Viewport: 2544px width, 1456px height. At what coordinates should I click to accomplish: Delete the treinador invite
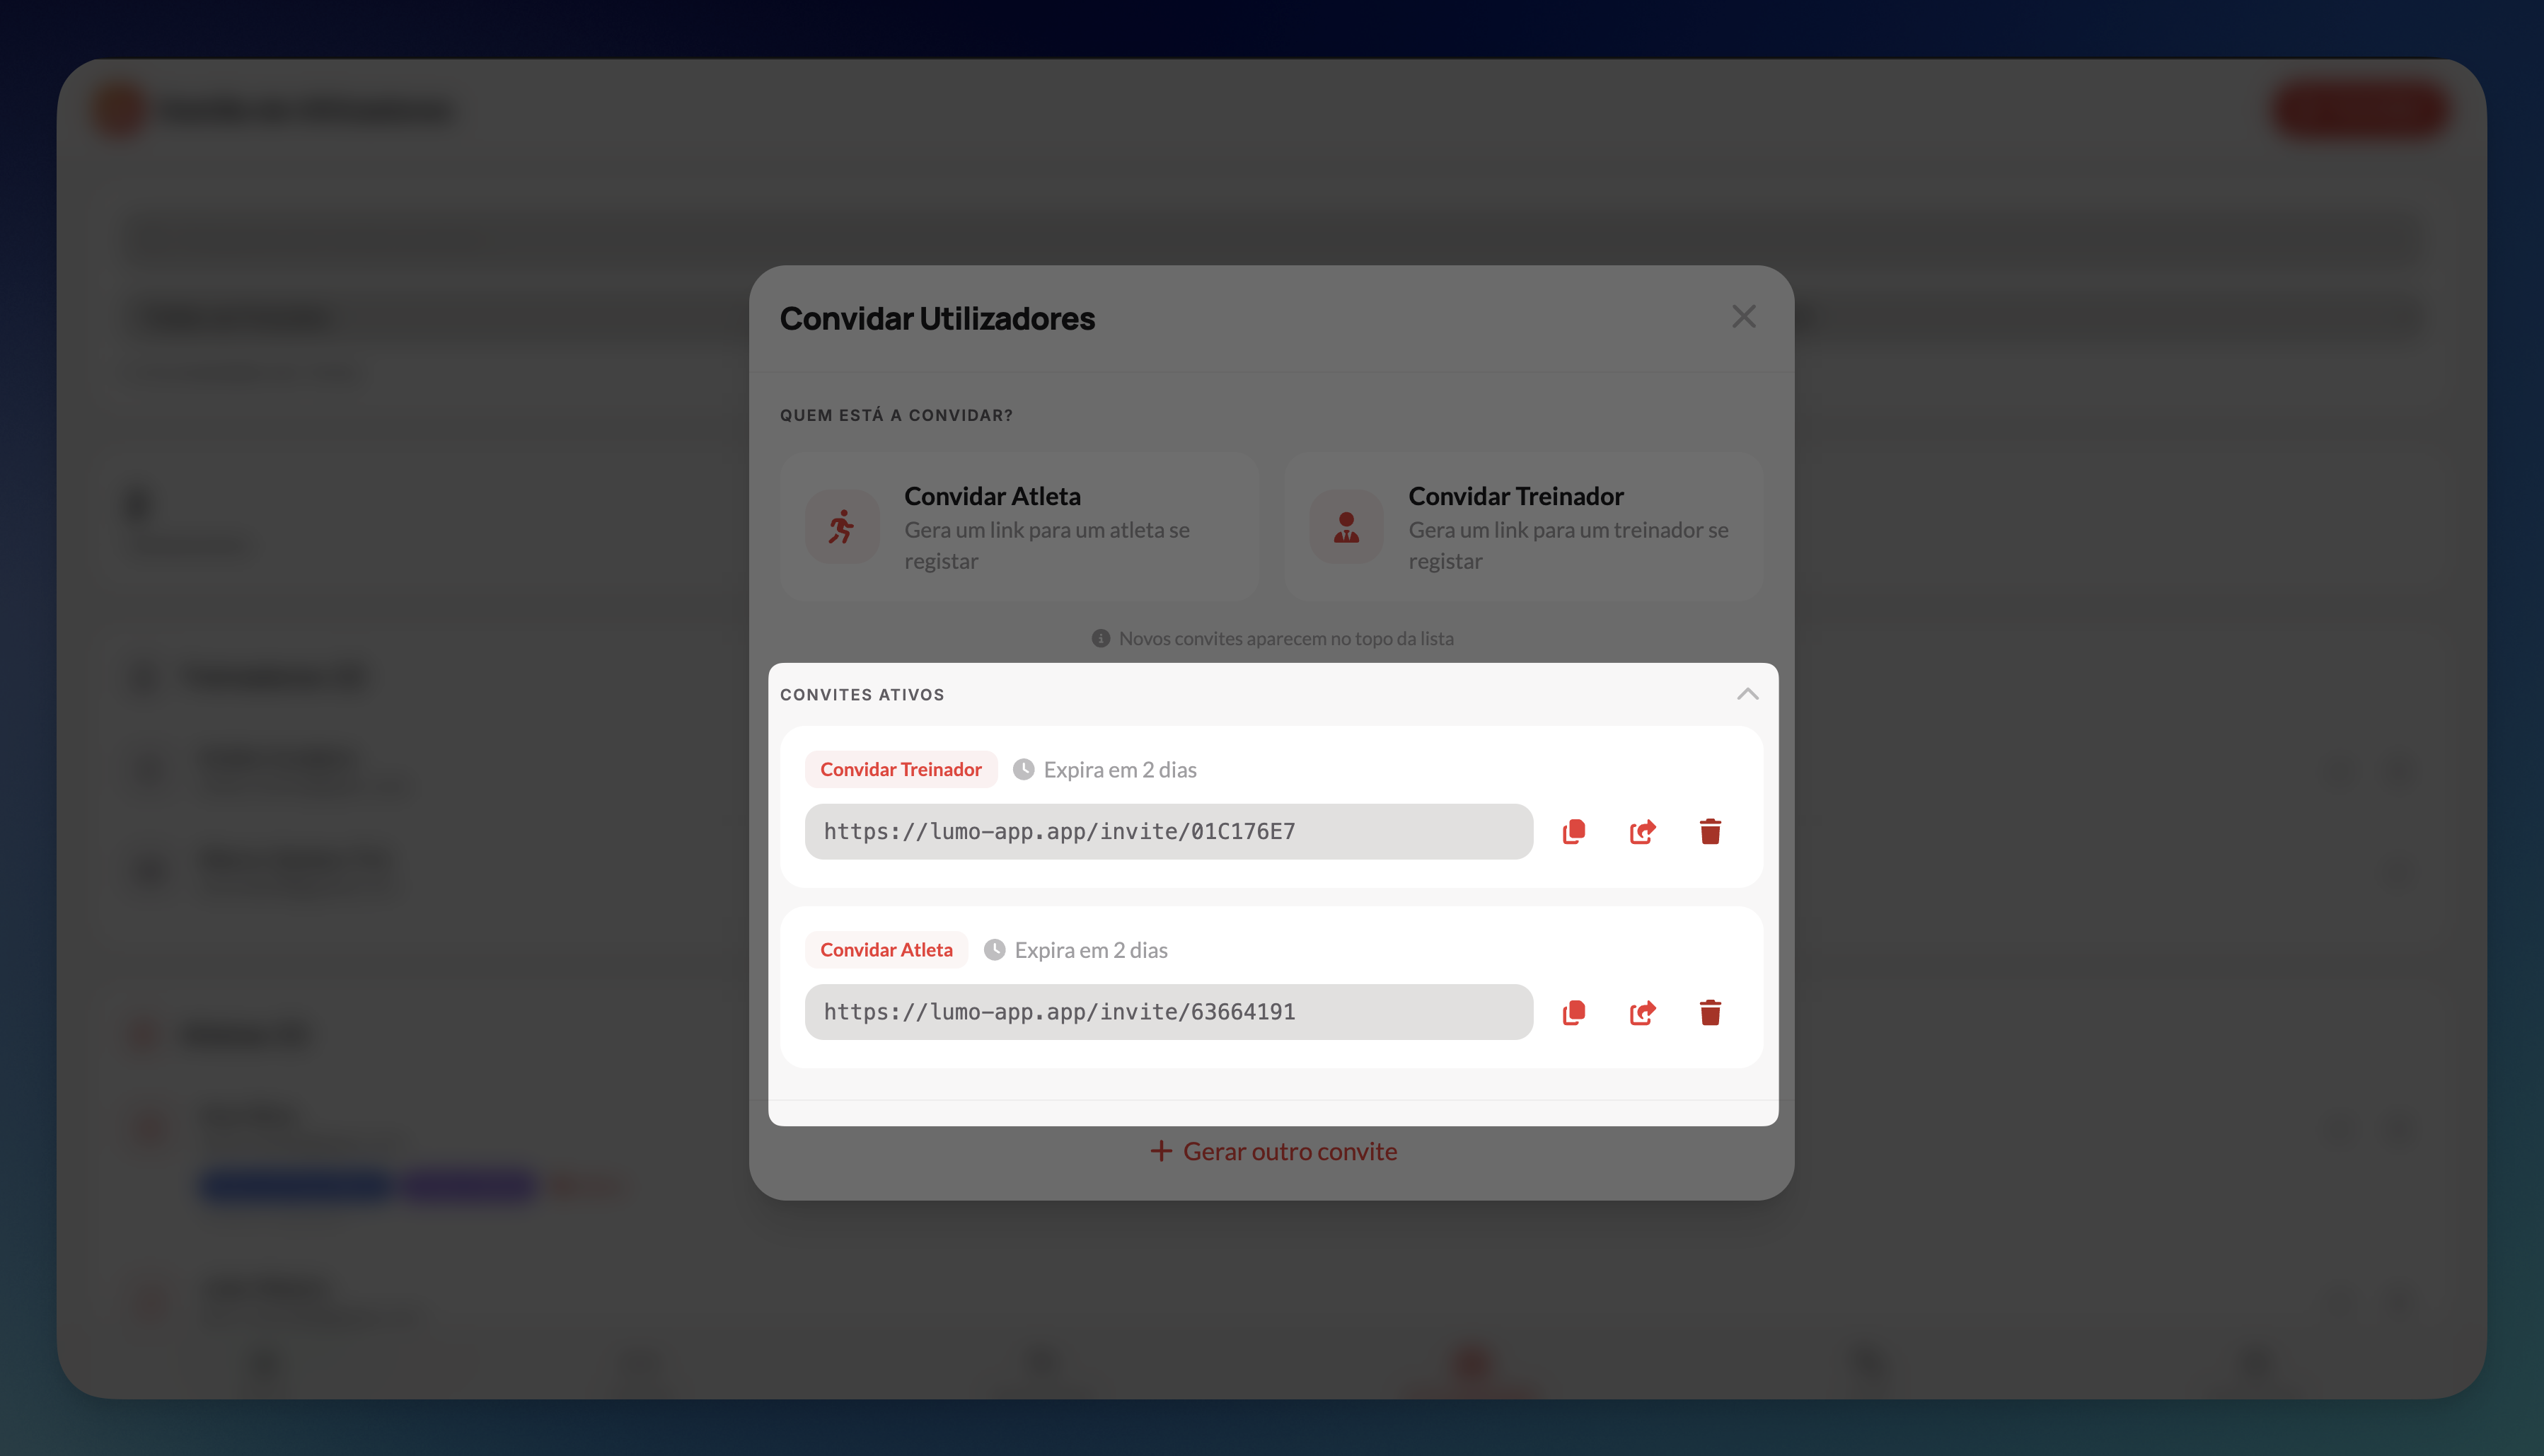(x=1710, y=831)
